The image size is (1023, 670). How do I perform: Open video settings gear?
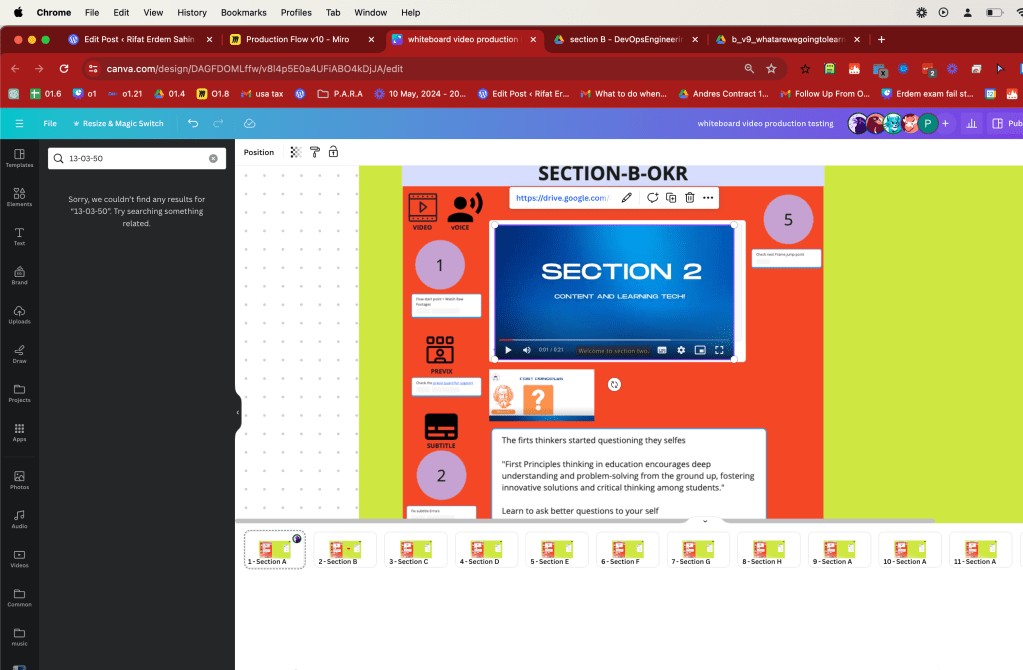681,350
